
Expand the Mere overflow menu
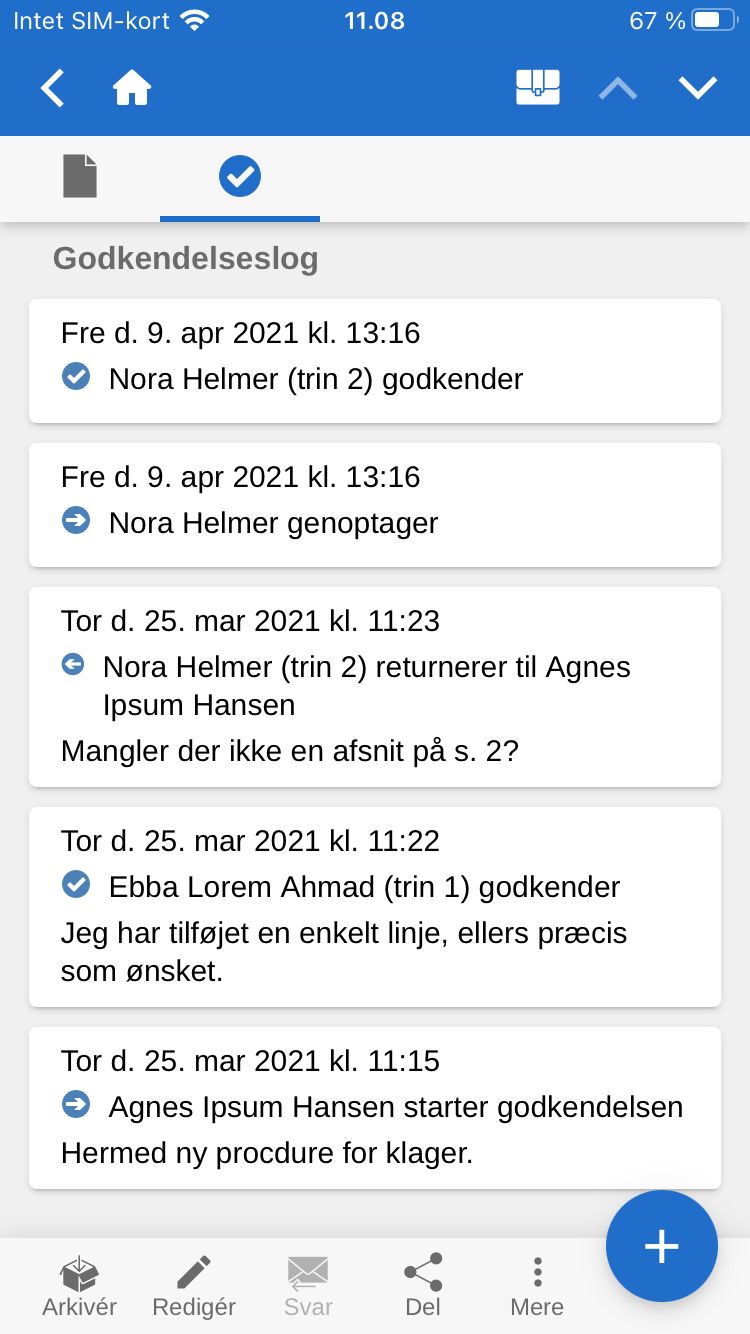click(537, 1286)
